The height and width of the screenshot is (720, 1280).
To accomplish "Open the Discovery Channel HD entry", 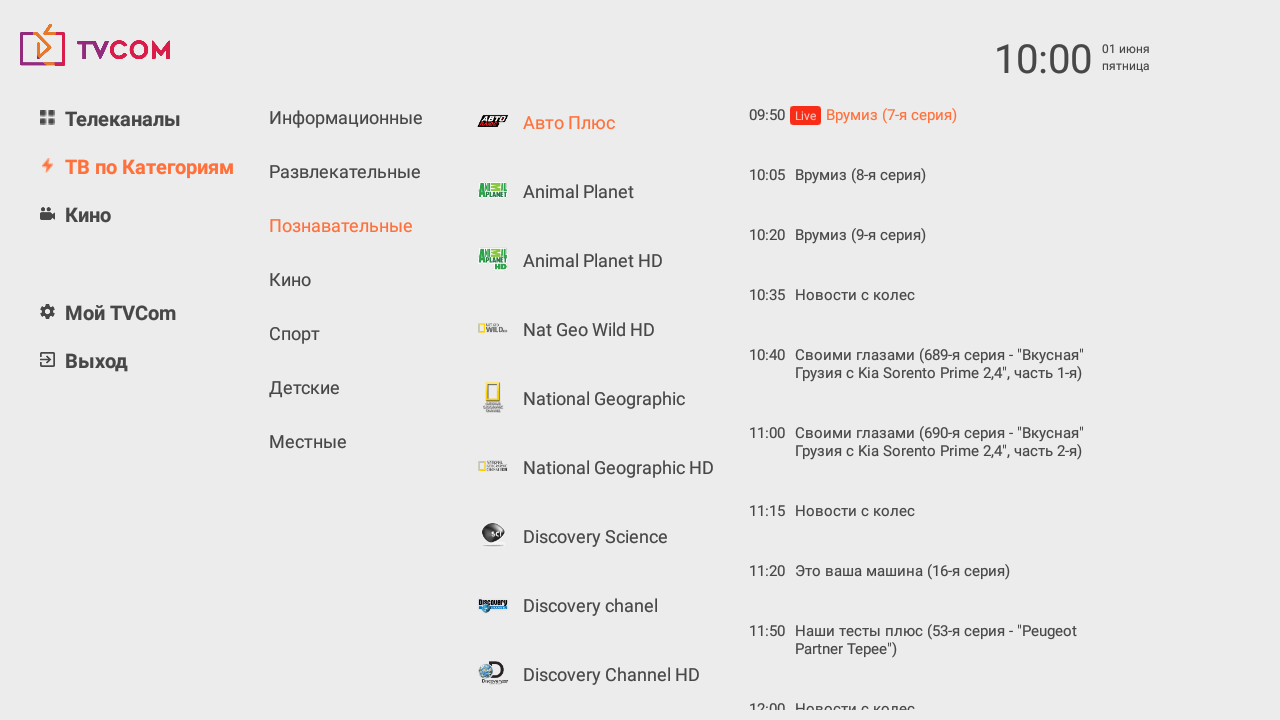I will click(611, 675).
